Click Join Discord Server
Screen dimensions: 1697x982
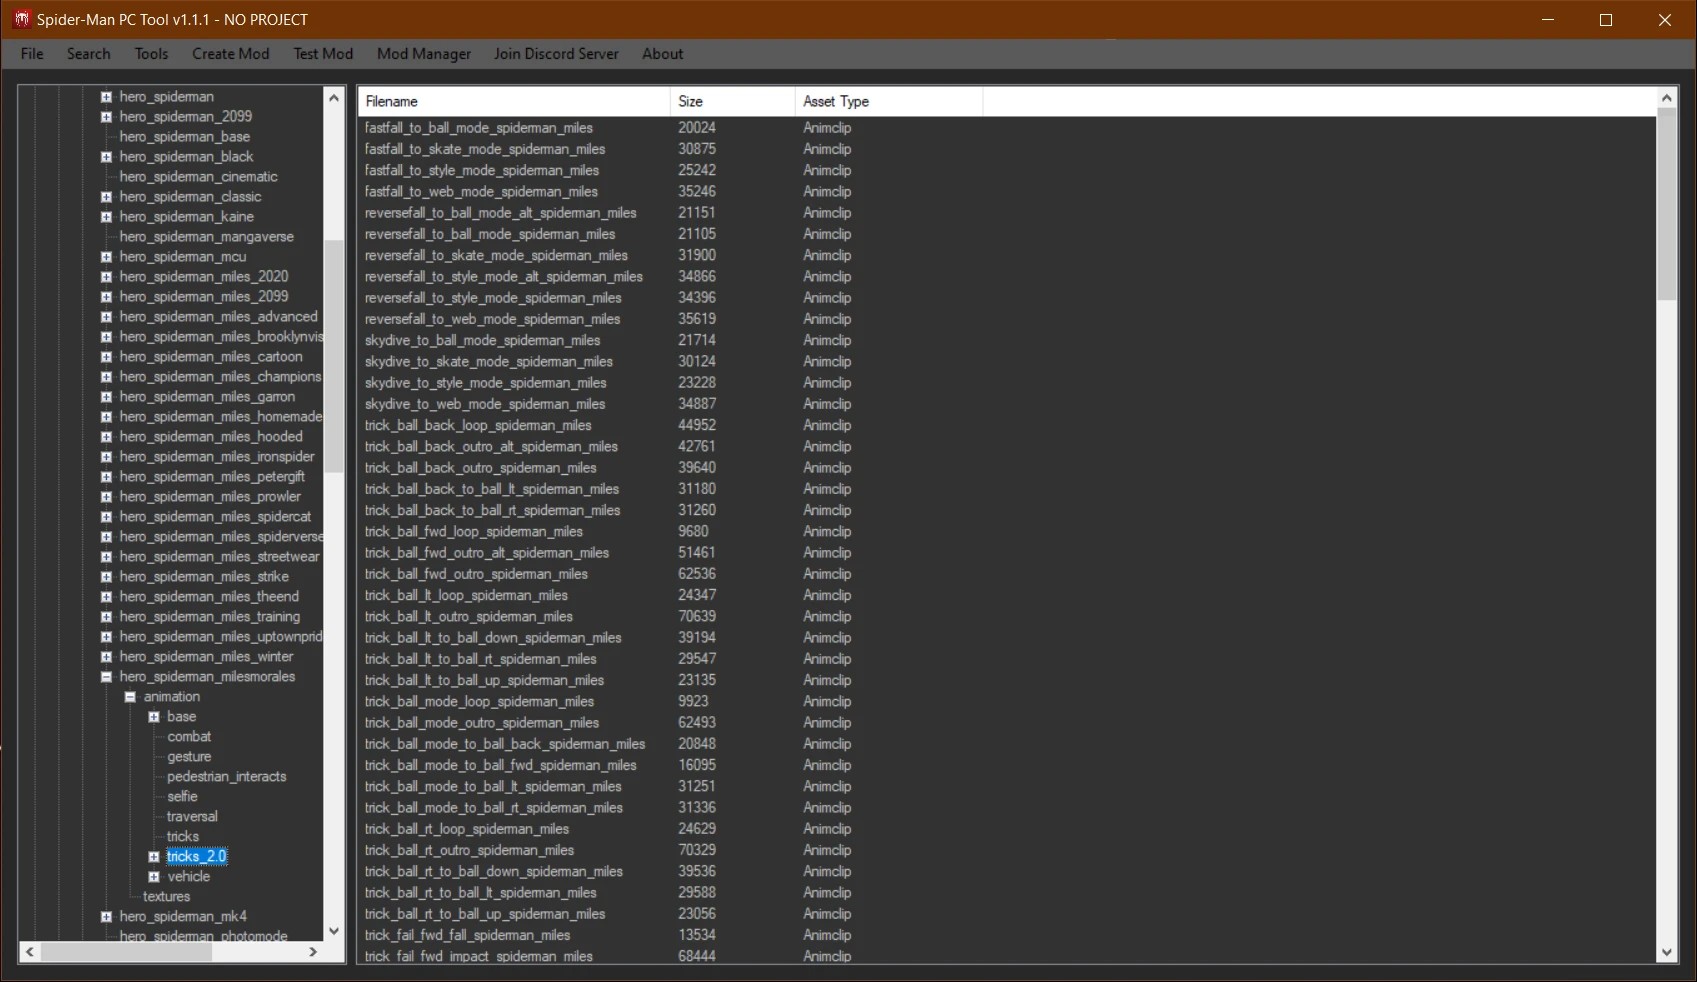pos(556,54)
